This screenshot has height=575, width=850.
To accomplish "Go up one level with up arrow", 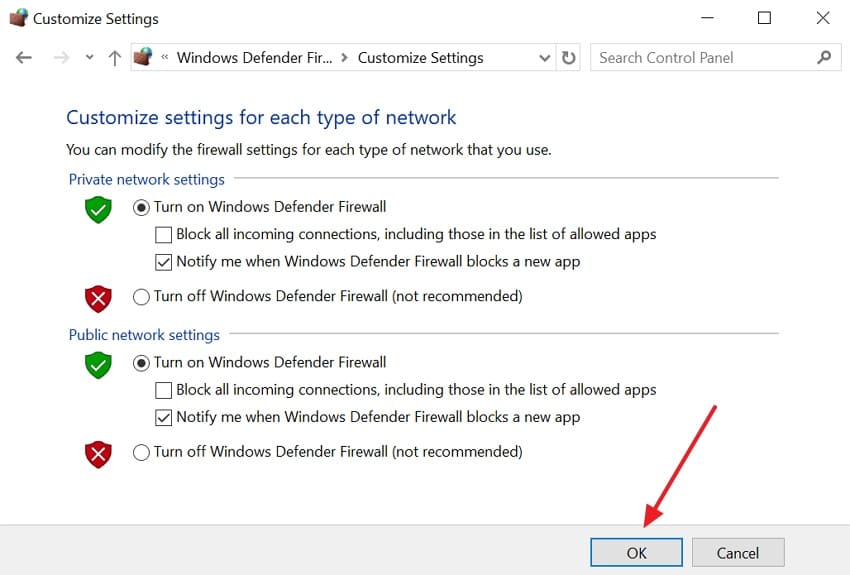I will pyautogui.click(x=114, y=57).
